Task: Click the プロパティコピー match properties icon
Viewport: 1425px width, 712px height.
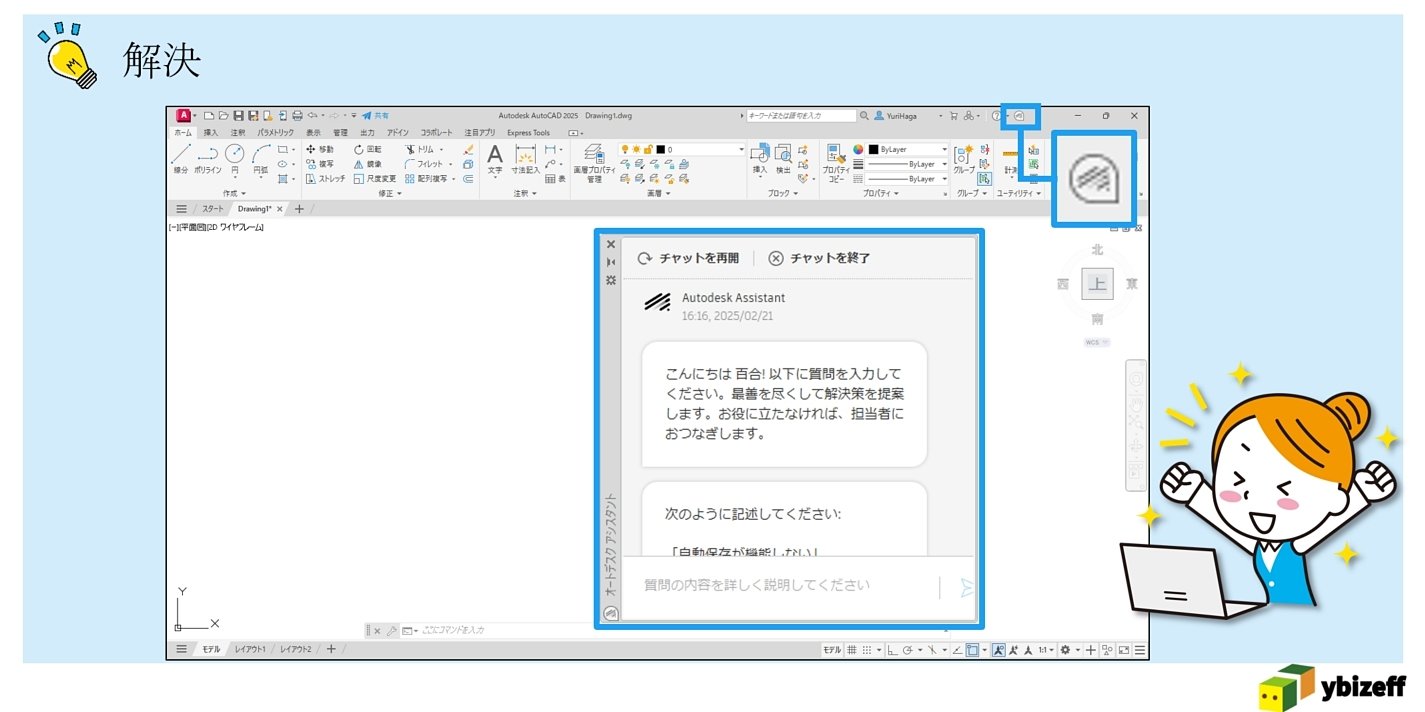Action: click(x=836, y=160)
